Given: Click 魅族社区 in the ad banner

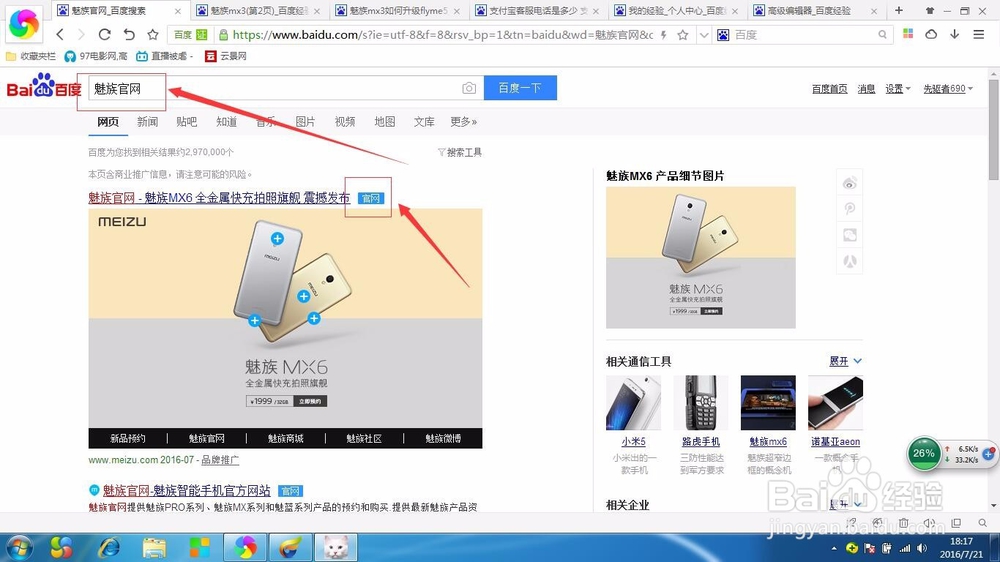Looking at the screenshot, I should 364,438.
